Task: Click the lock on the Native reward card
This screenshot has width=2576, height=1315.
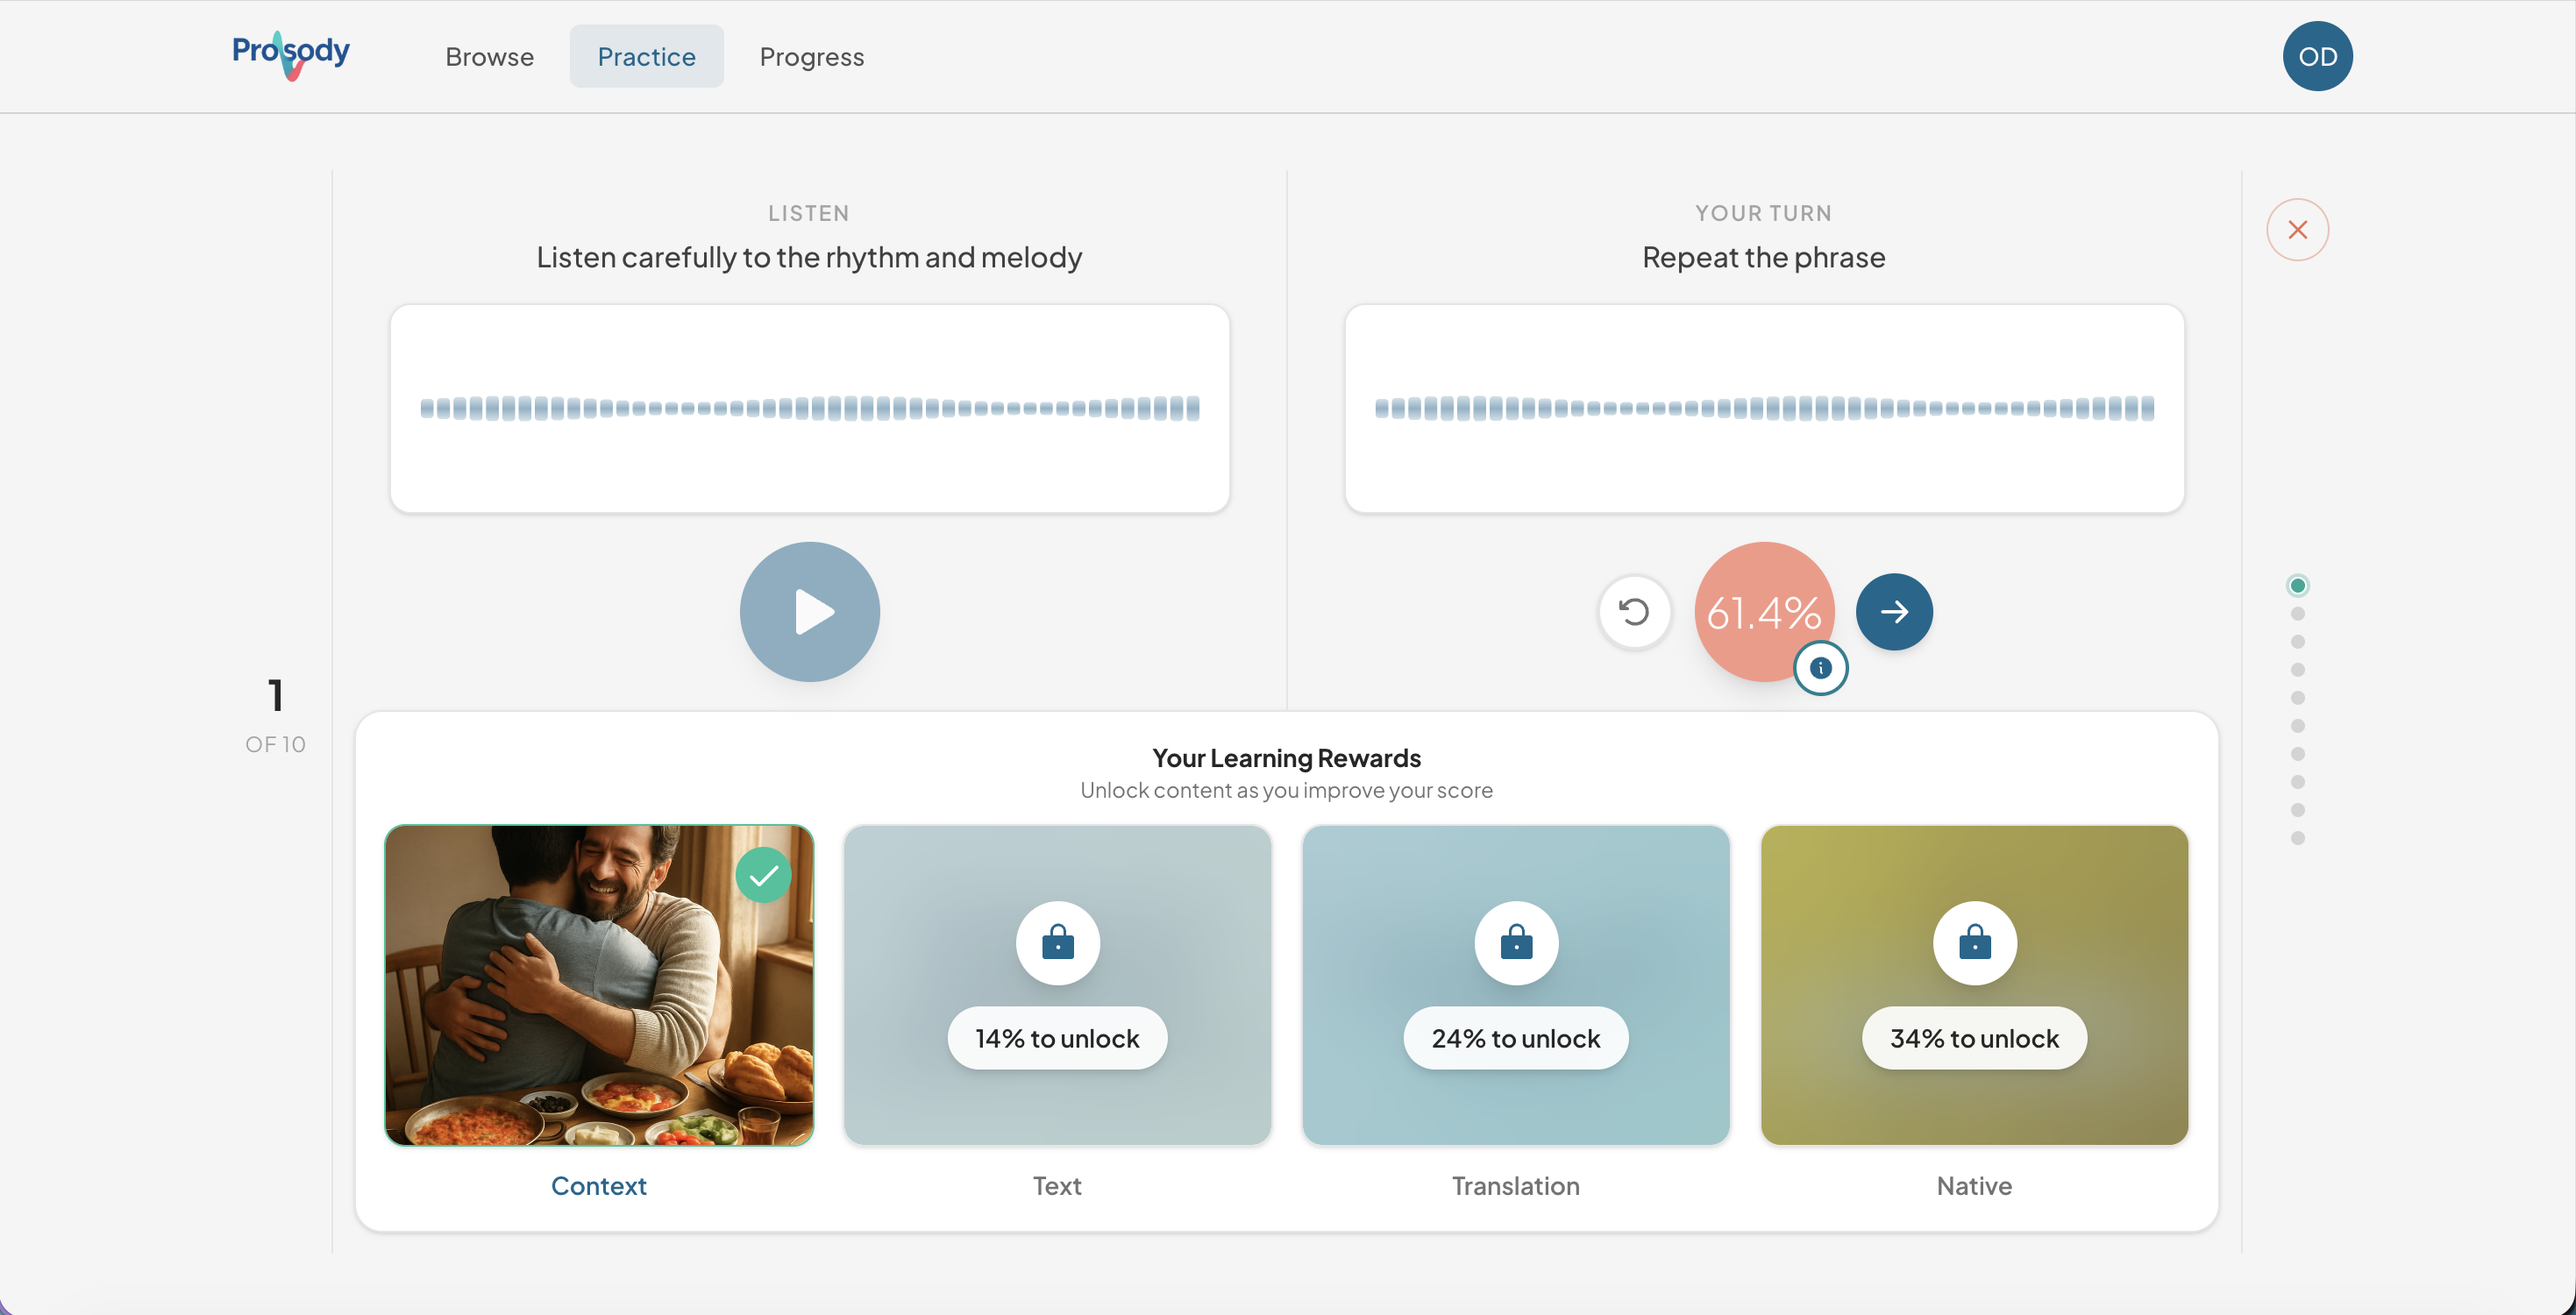Action: coord(1973,942)
